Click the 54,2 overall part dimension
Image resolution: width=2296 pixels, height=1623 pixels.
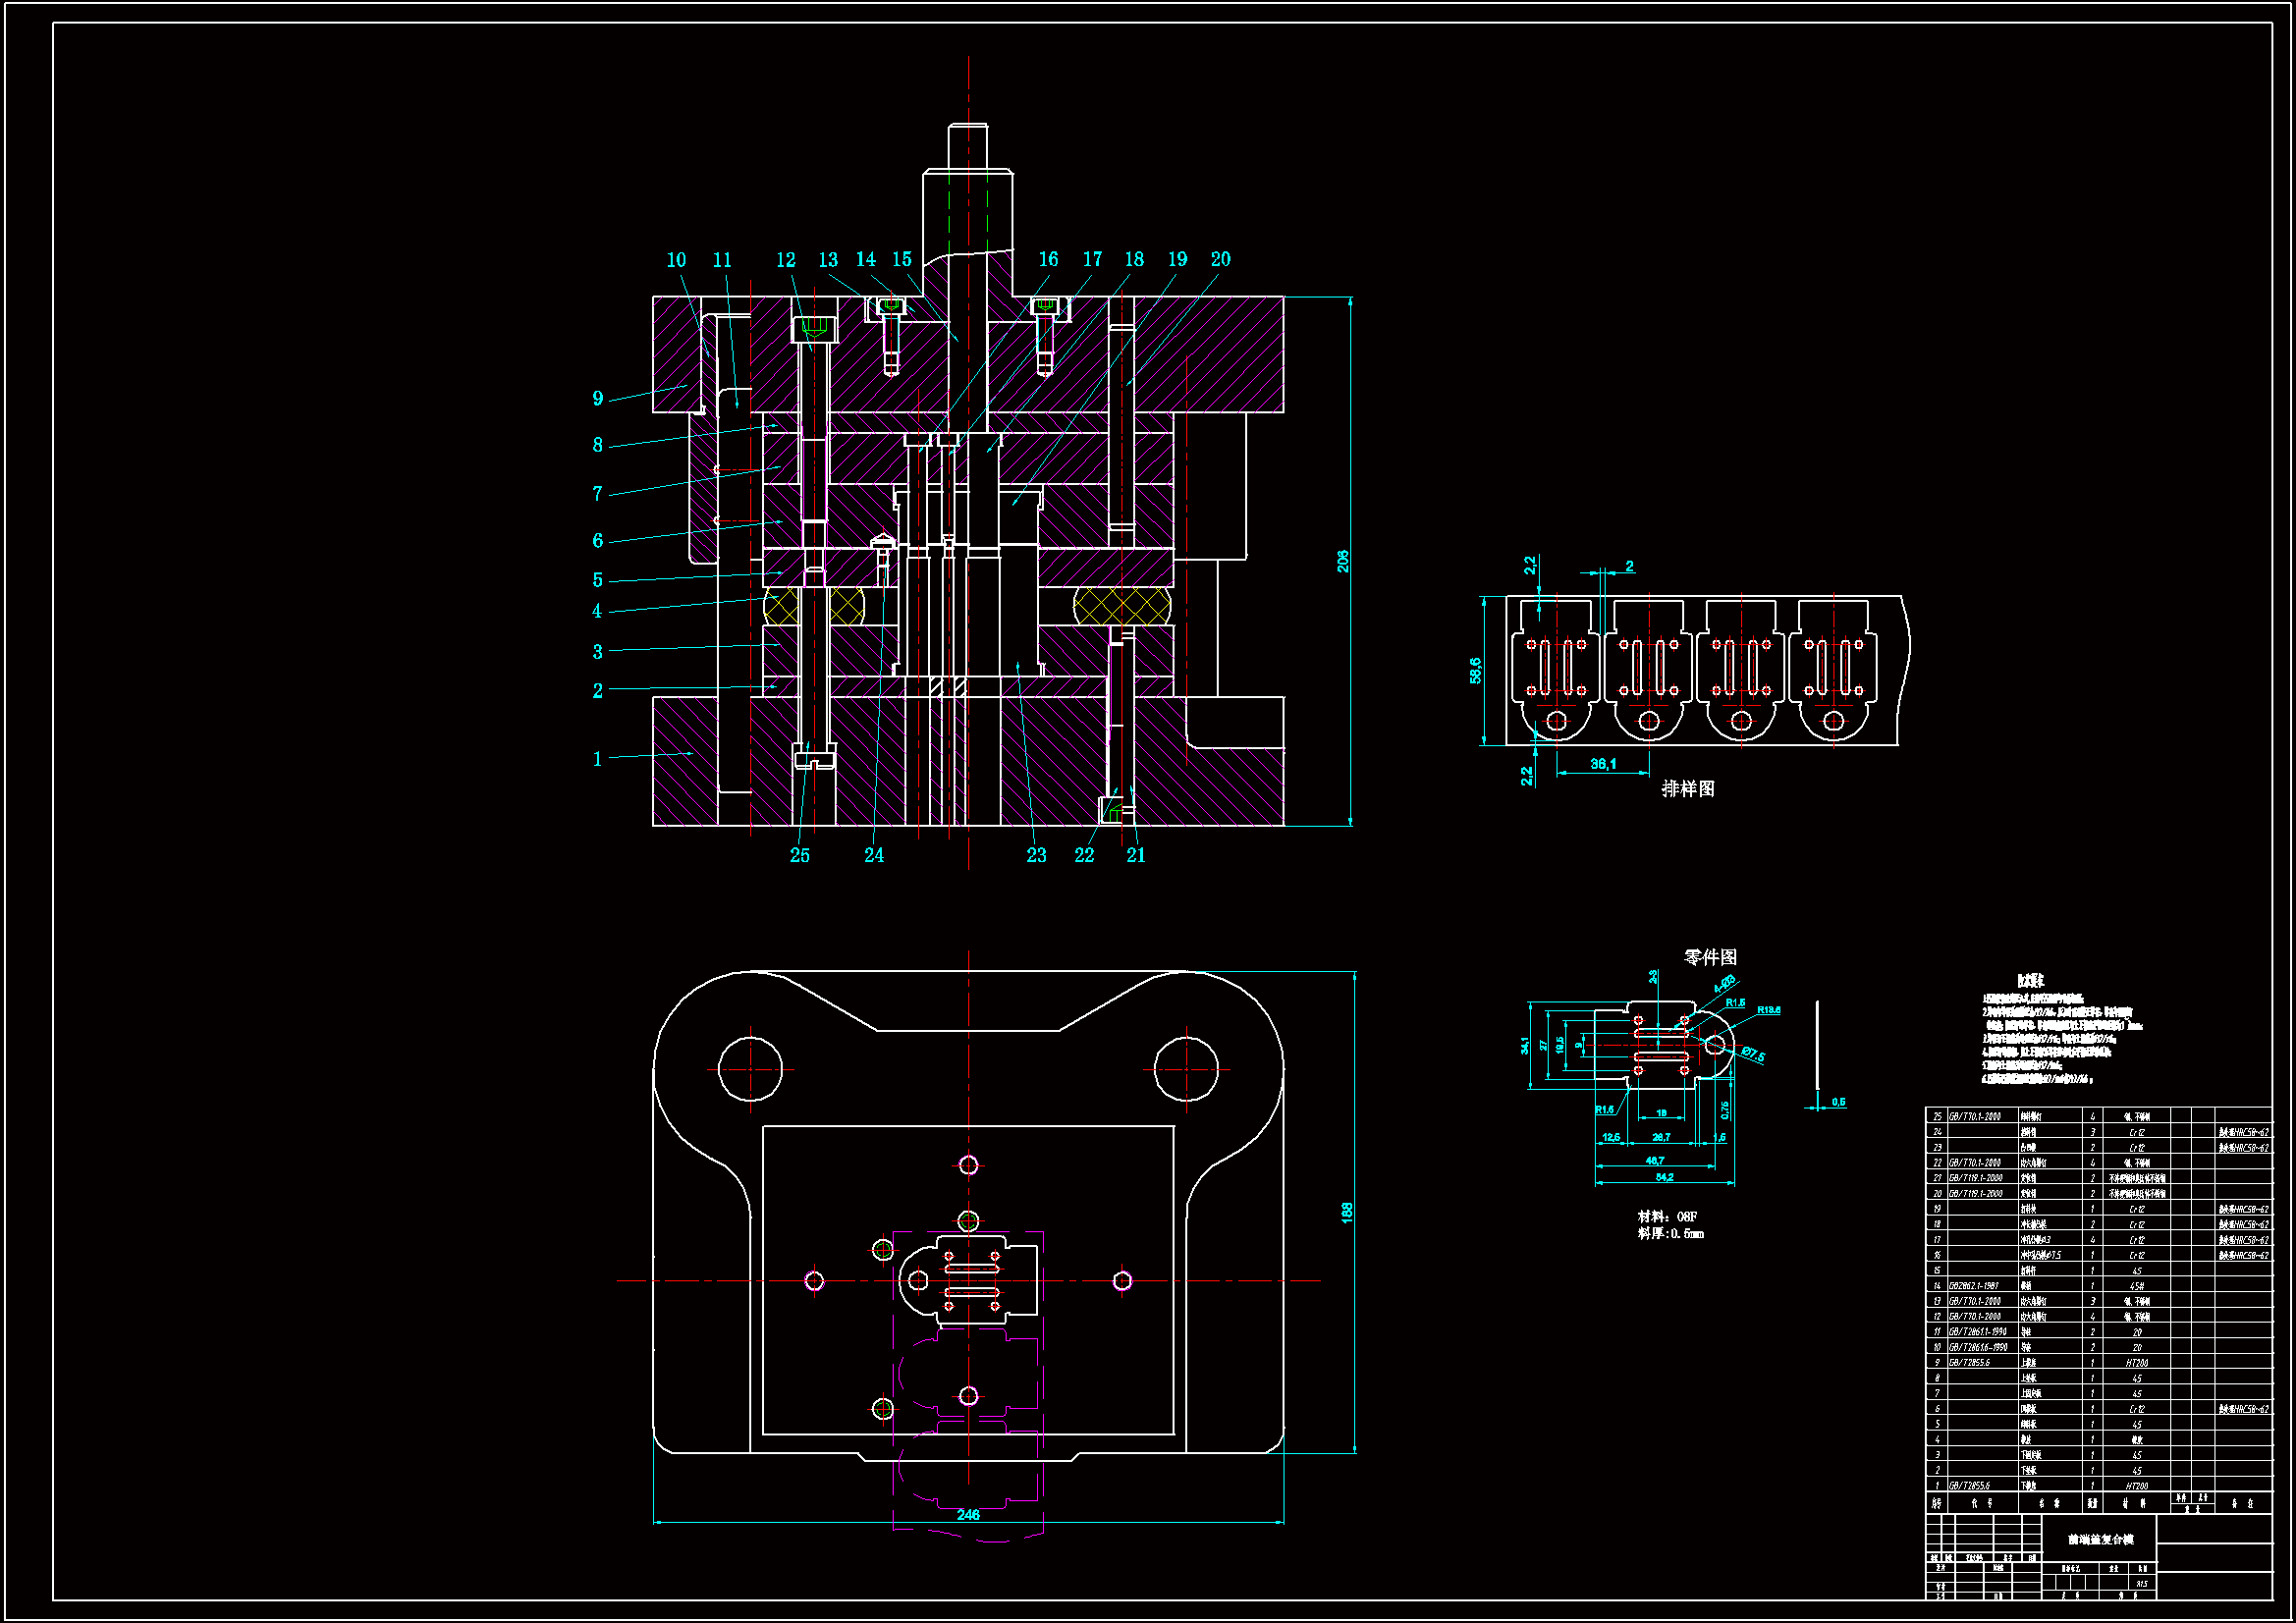[1664, 1177]
